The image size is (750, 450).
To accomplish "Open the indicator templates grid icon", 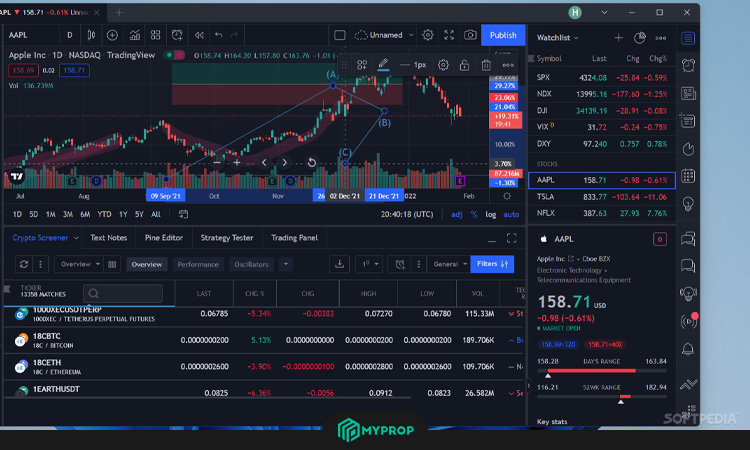I will point(155,35).
